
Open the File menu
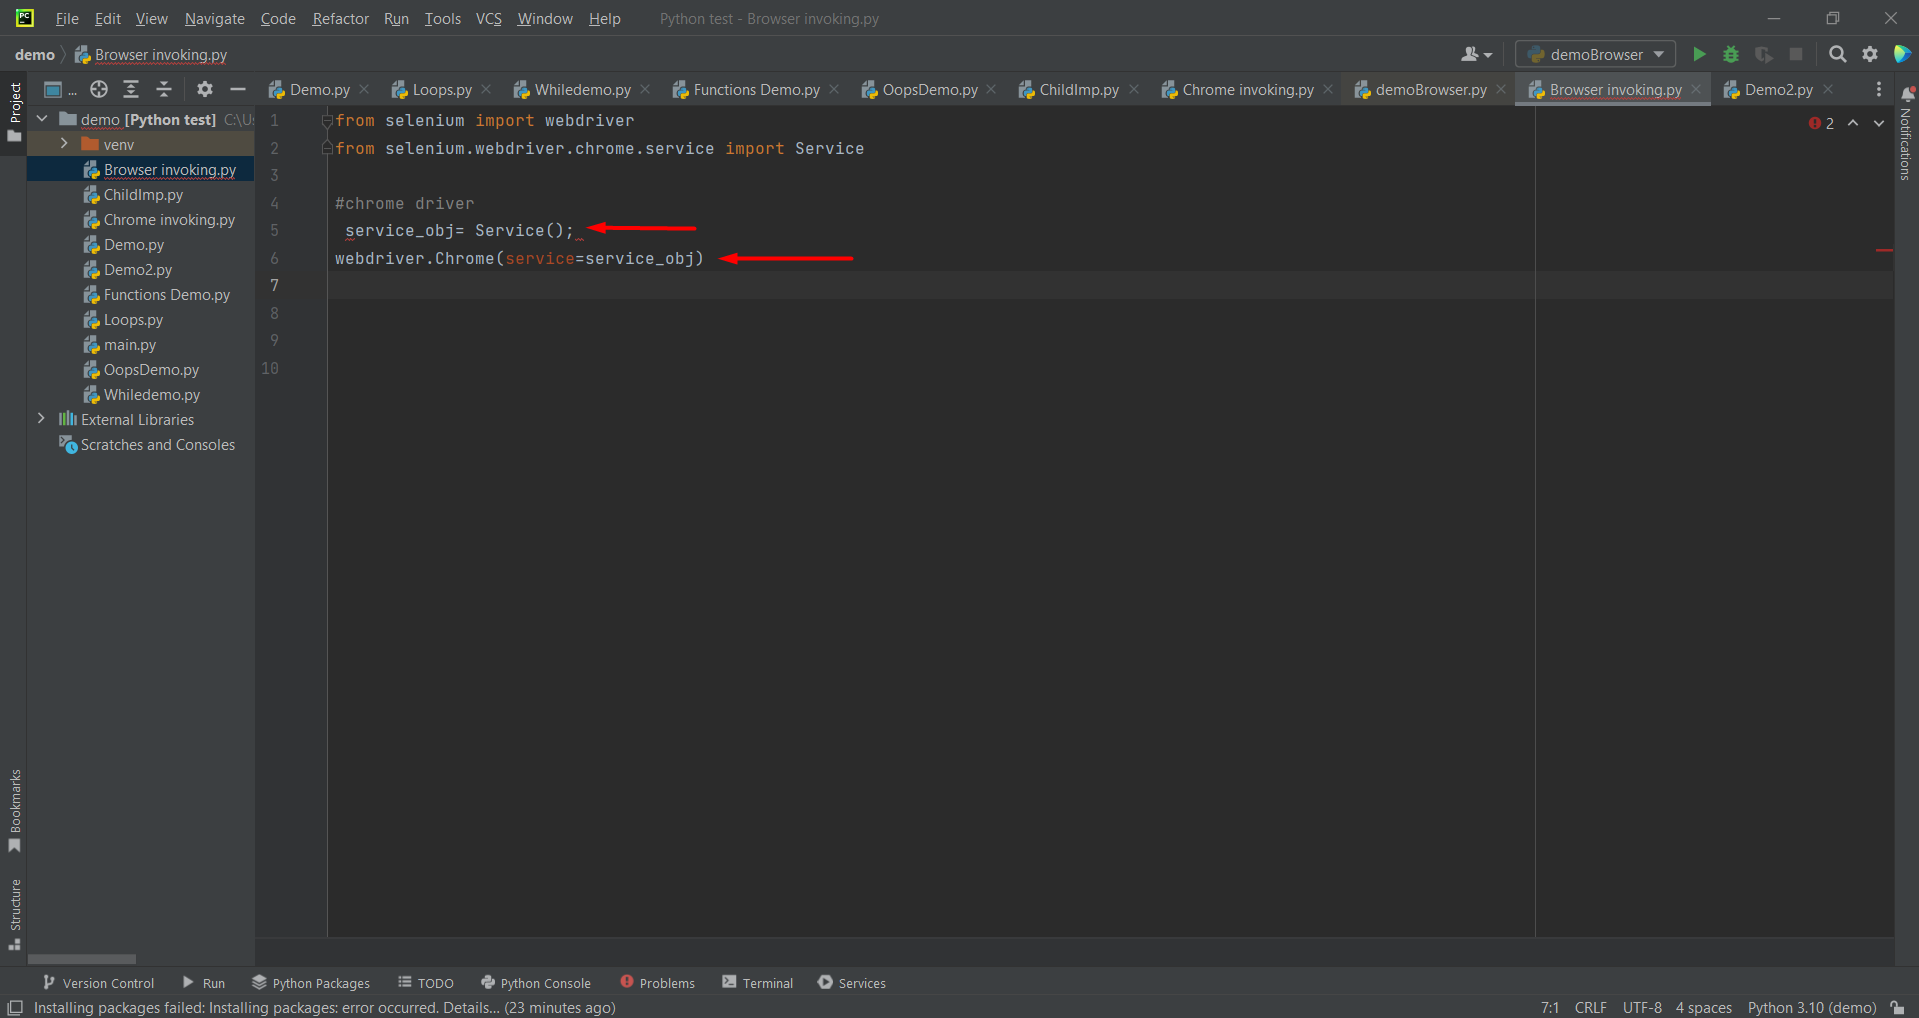click(x=67, y=18)
